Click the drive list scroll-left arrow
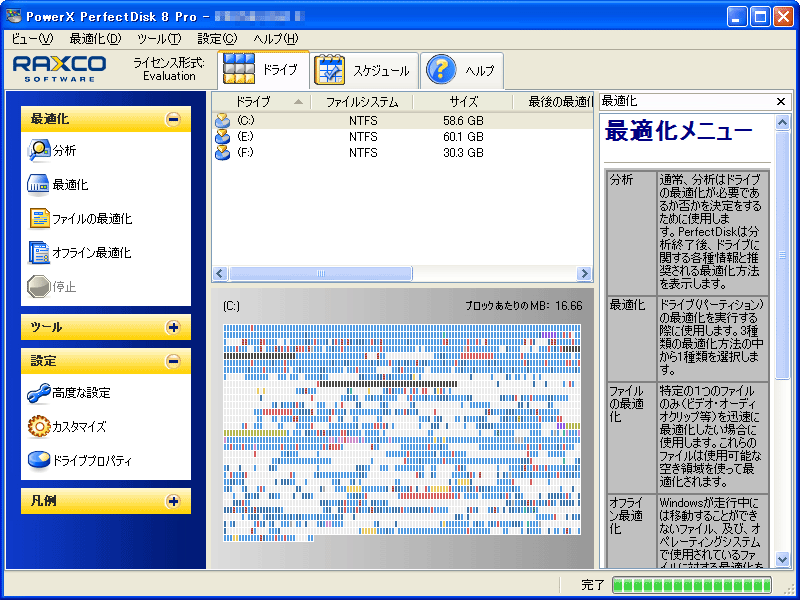This screenshot has height=600, width=800. [x=220, y=273]
